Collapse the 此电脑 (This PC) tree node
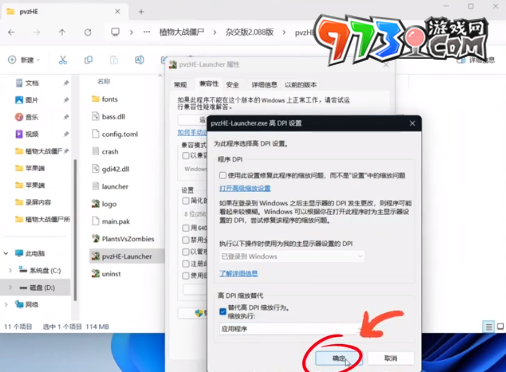This screenshot has height=372, width=506. [x=6, y=253]
